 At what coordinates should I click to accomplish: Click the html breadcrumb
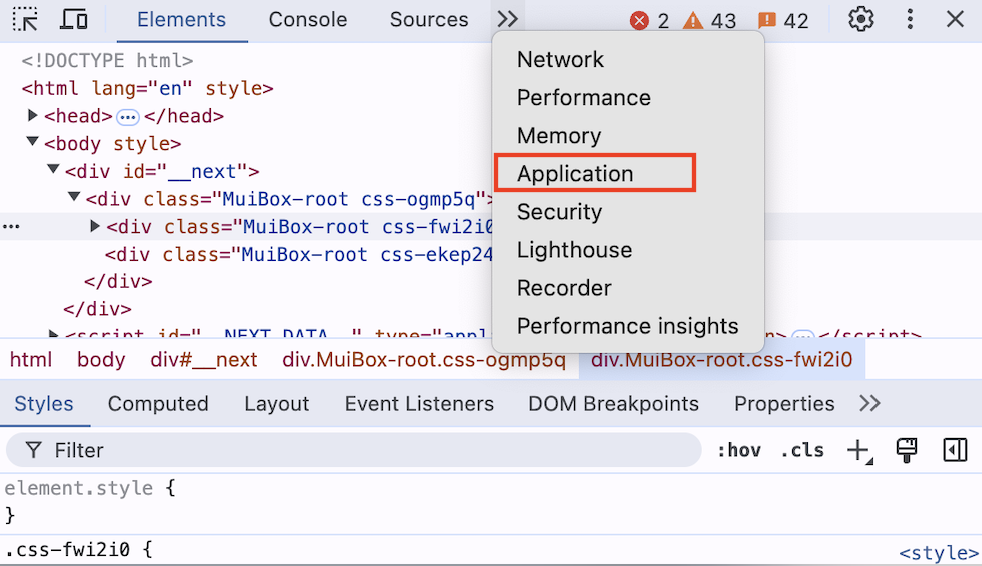pyautogui.click(x=31, y=360)
